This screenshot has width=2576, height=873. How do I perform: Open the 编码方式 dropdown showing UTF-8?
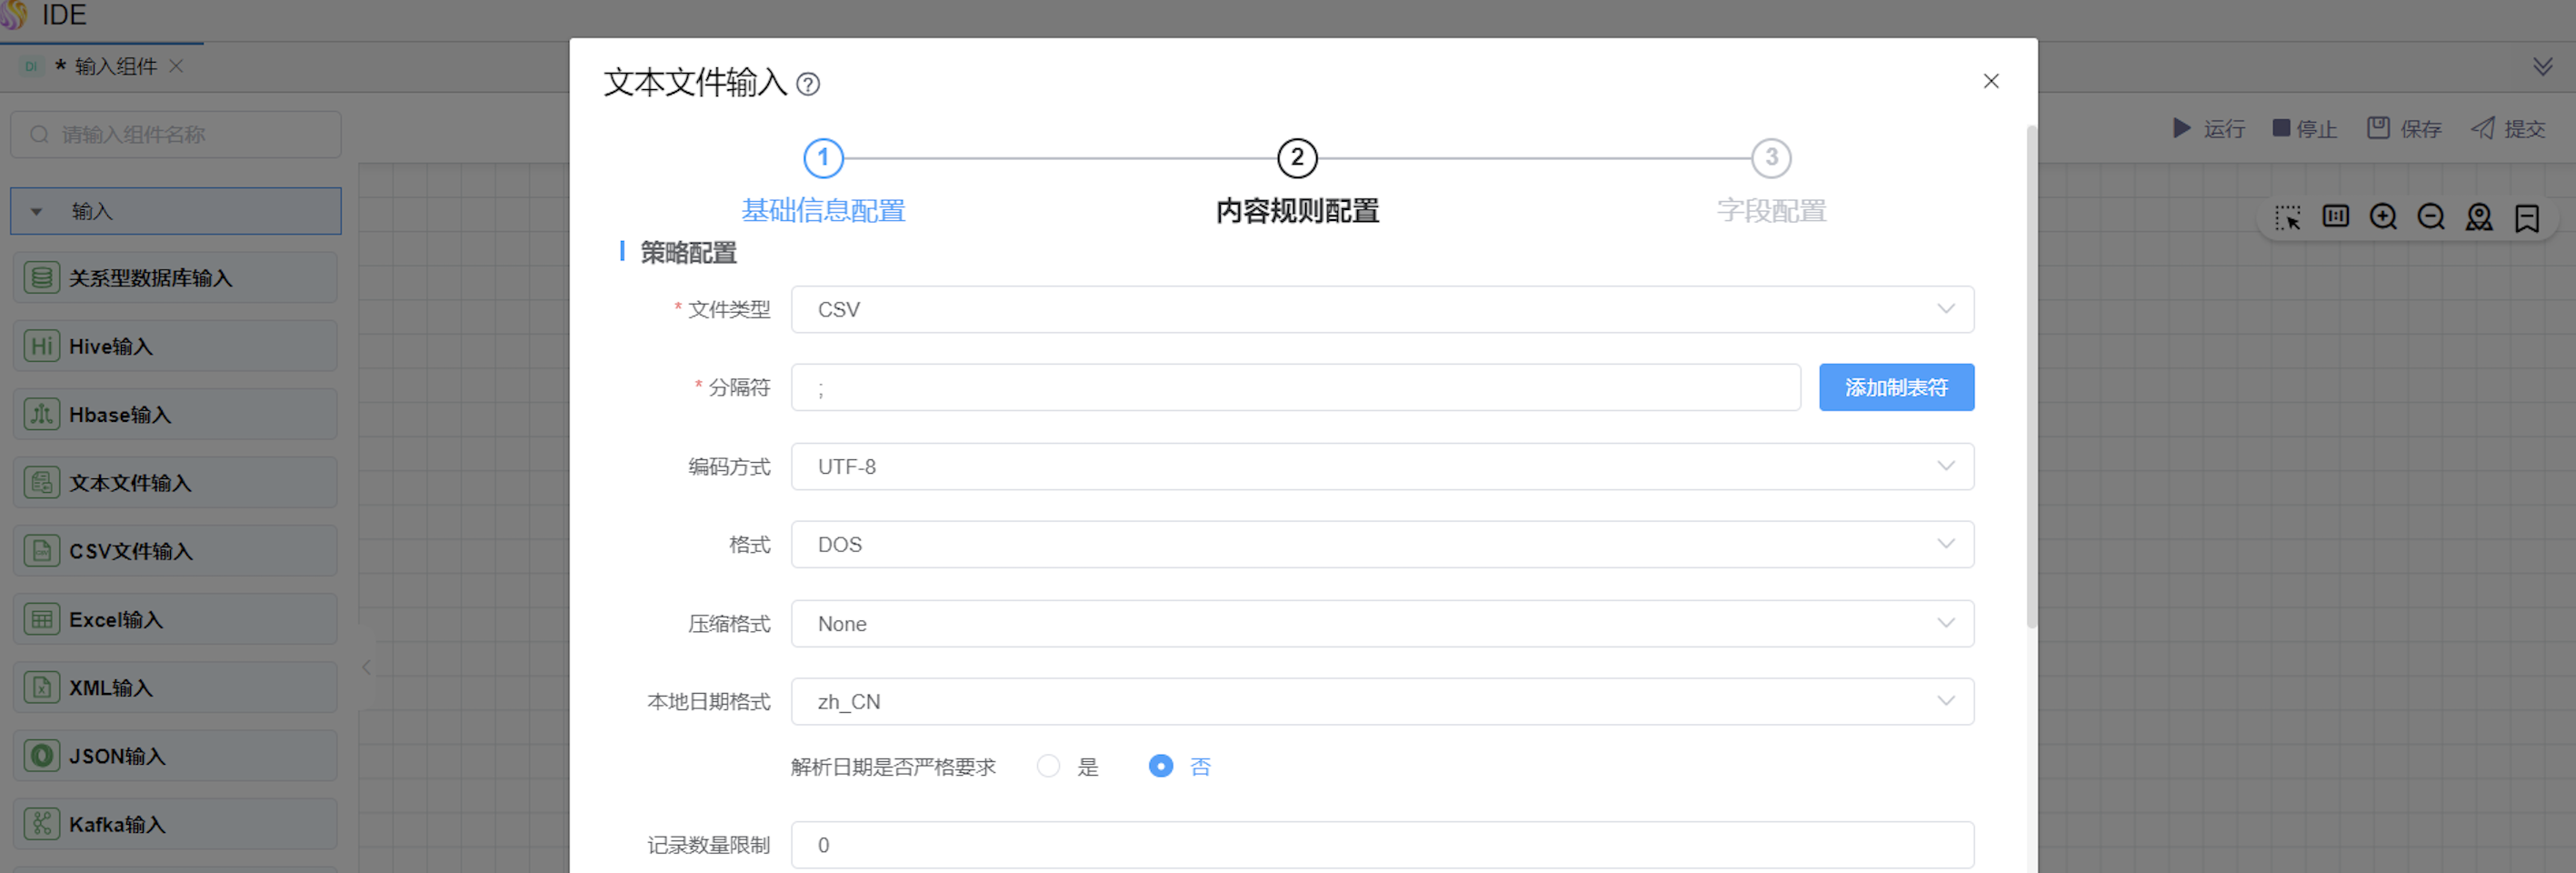click(1382, 467)
